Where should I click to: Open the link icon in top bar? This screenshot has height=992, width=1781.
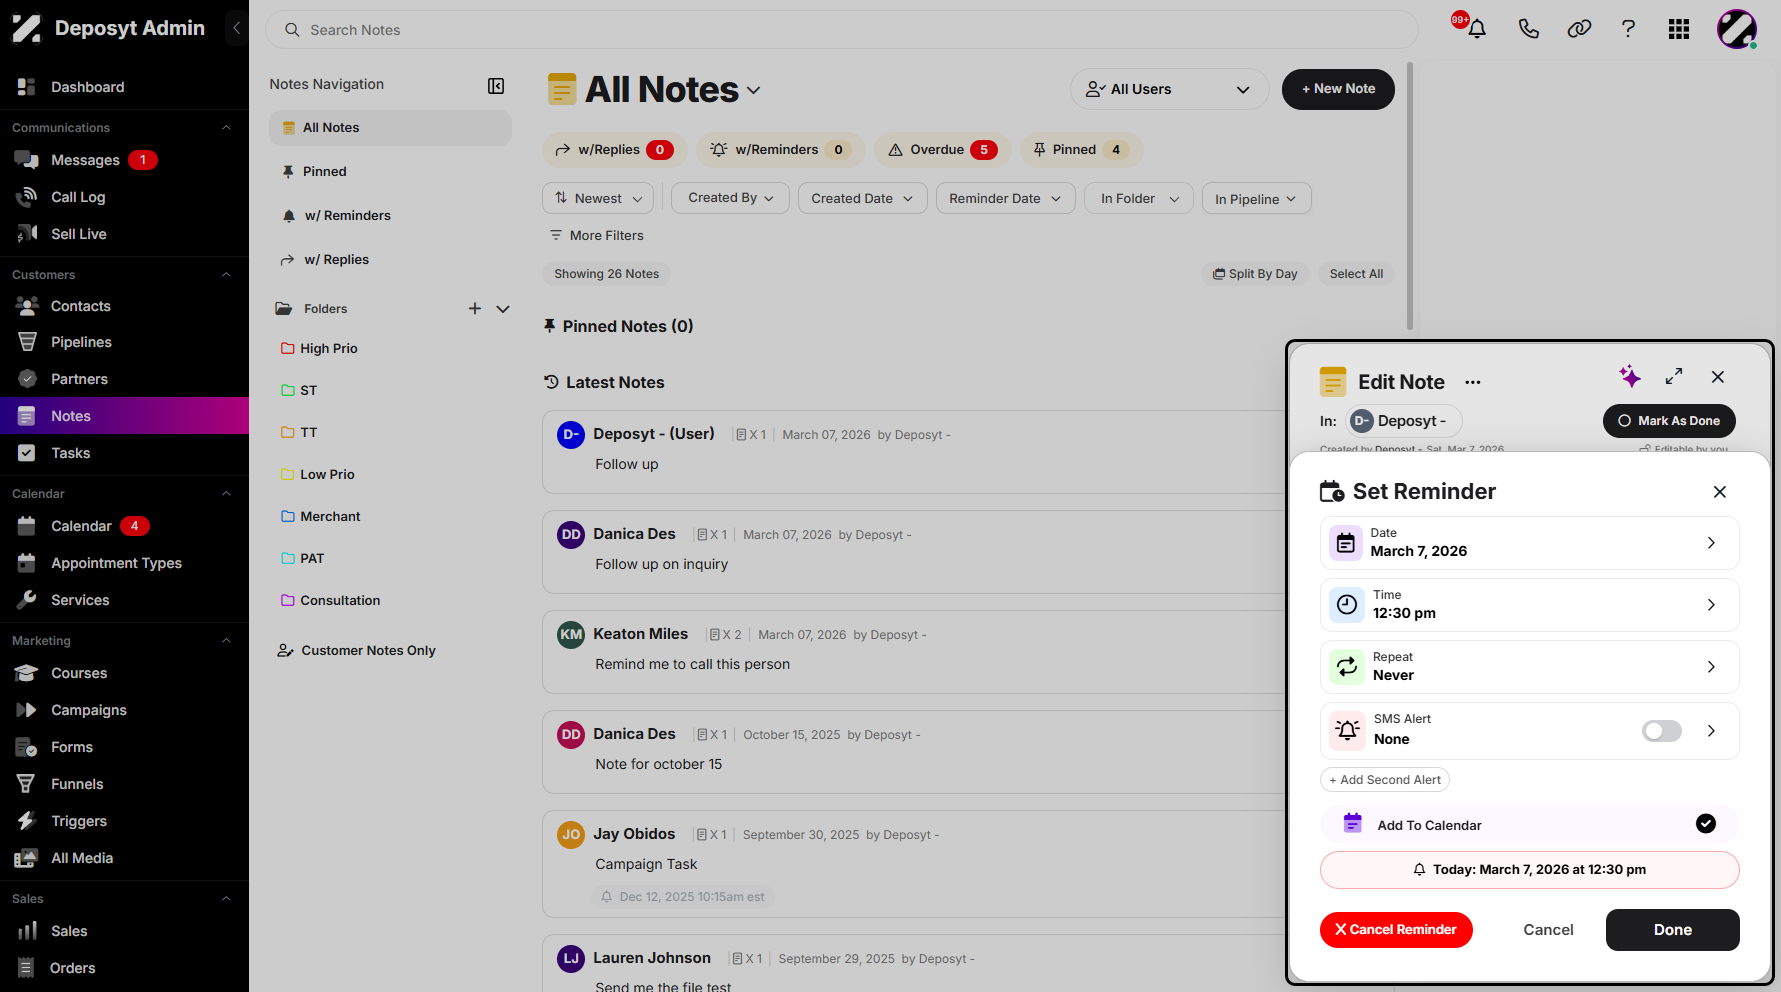(x=1579, y=29)
